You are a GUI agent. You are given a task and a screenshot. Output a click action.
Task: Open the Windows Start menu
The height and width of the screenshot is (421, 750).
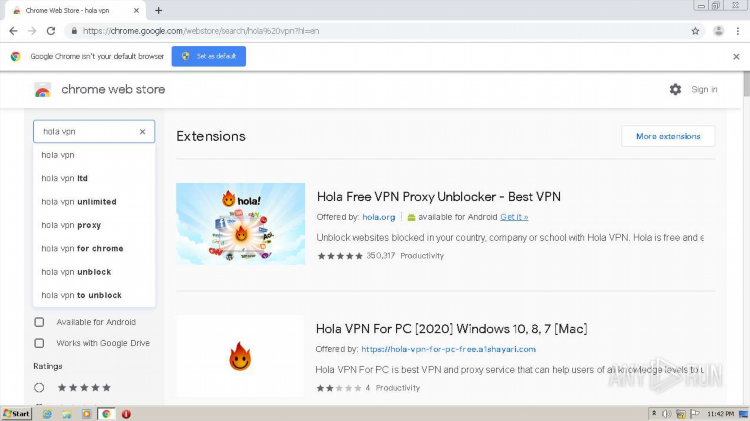coord(16,414)
